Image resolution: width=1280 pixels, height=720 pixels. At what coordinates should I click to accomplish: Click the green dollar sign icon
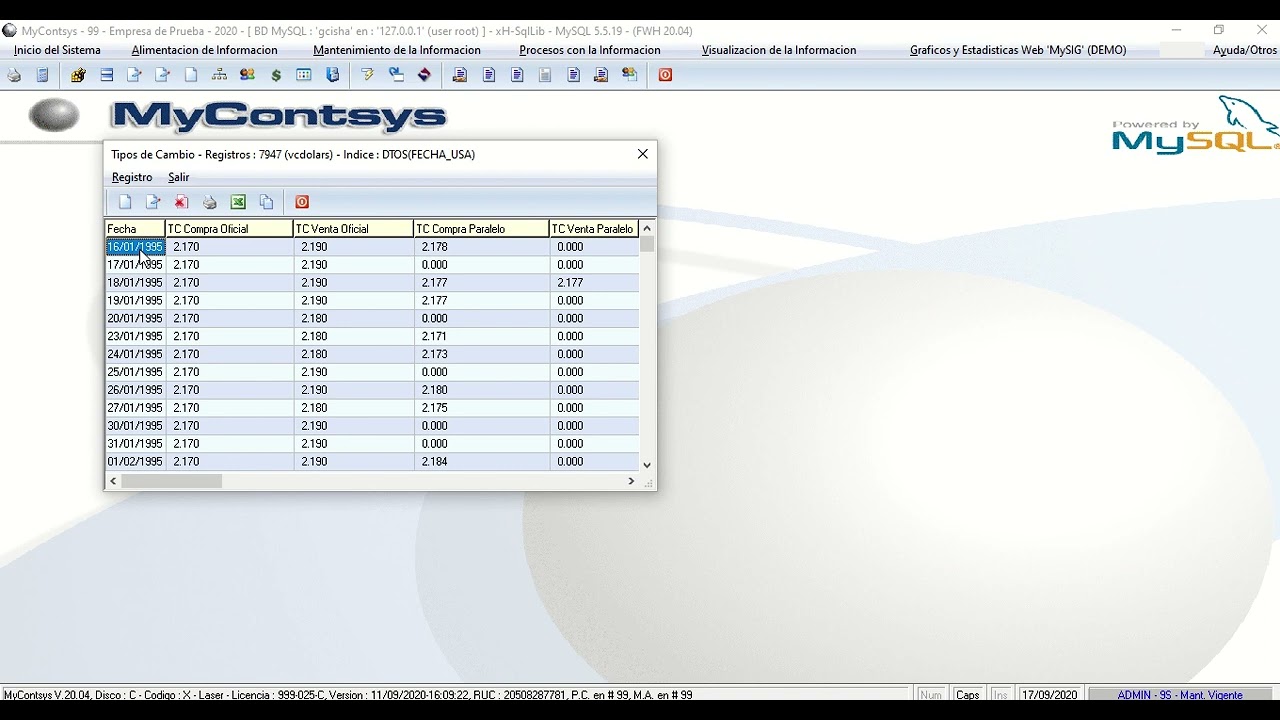click(276, 75)
